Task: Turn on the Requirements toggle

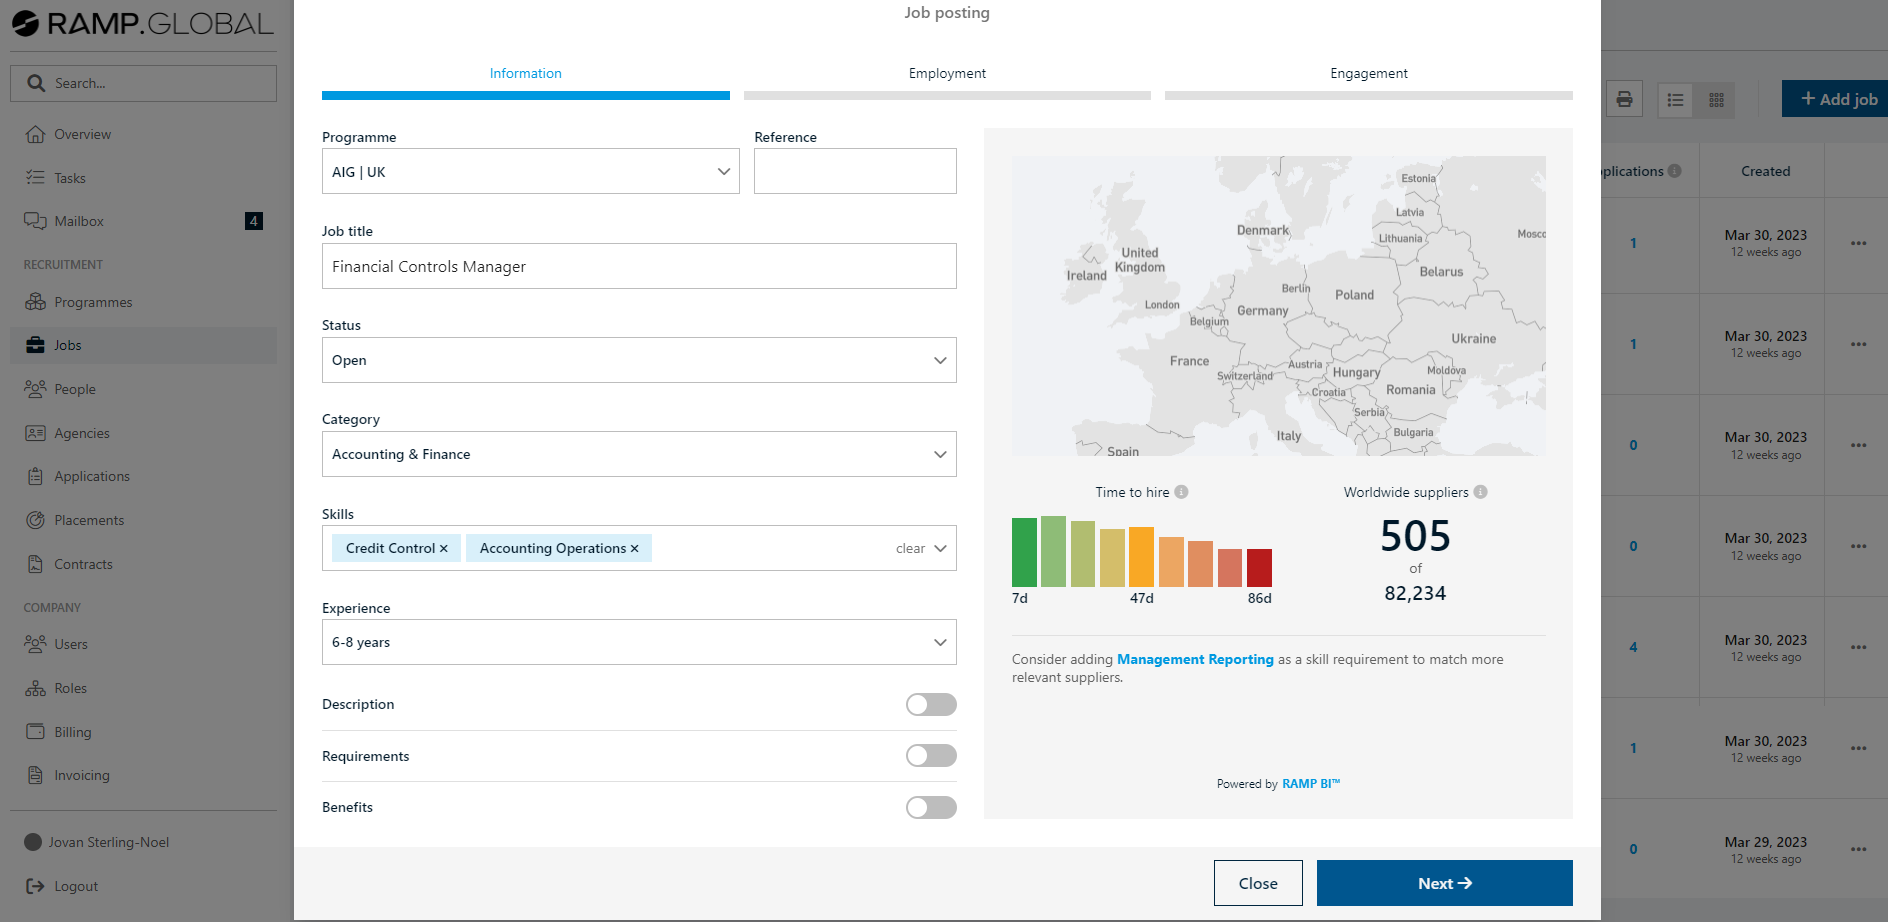Action: click(930, 756)
